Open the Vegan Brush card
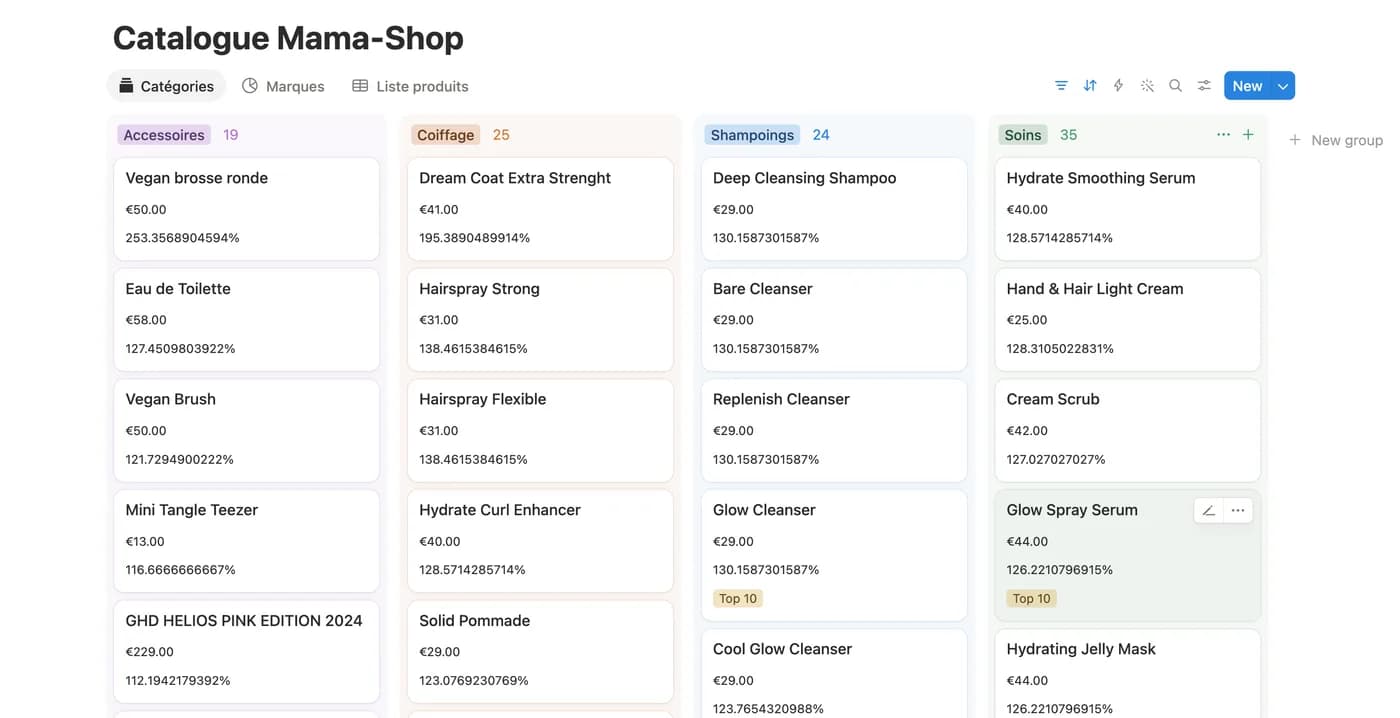 246,430
